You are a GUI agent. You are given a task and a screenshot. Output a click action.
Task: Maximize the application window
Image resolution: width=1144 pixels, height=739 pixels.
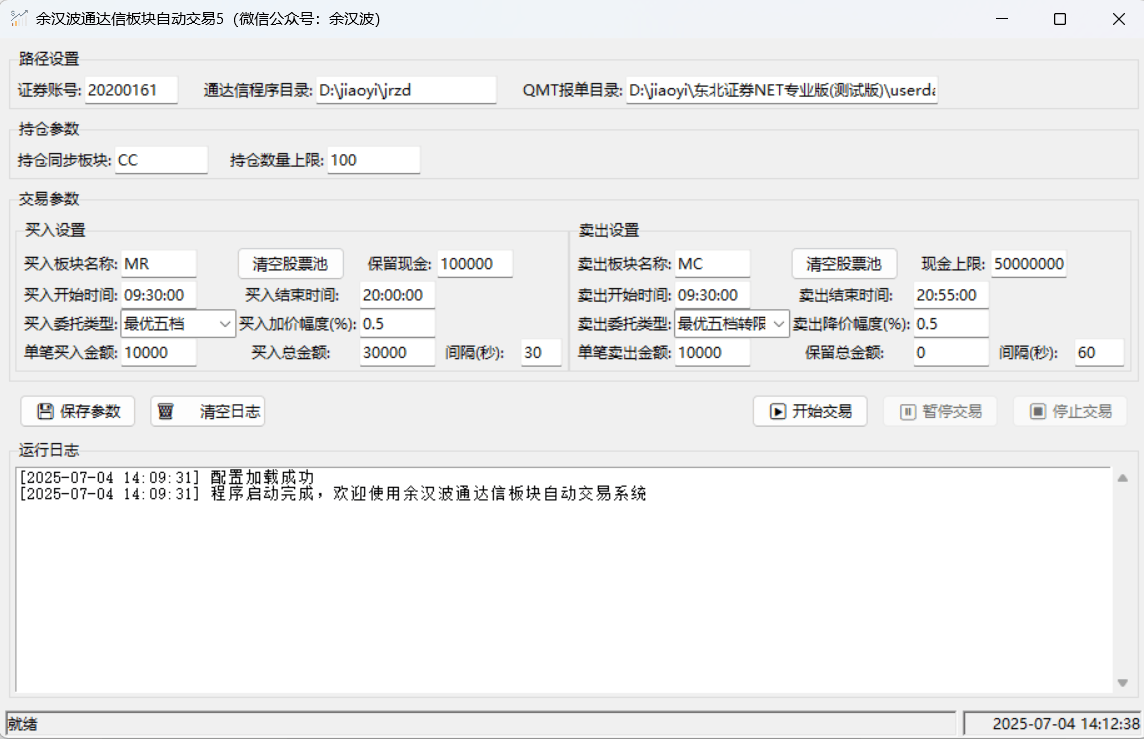click(x=1060, y=19)
